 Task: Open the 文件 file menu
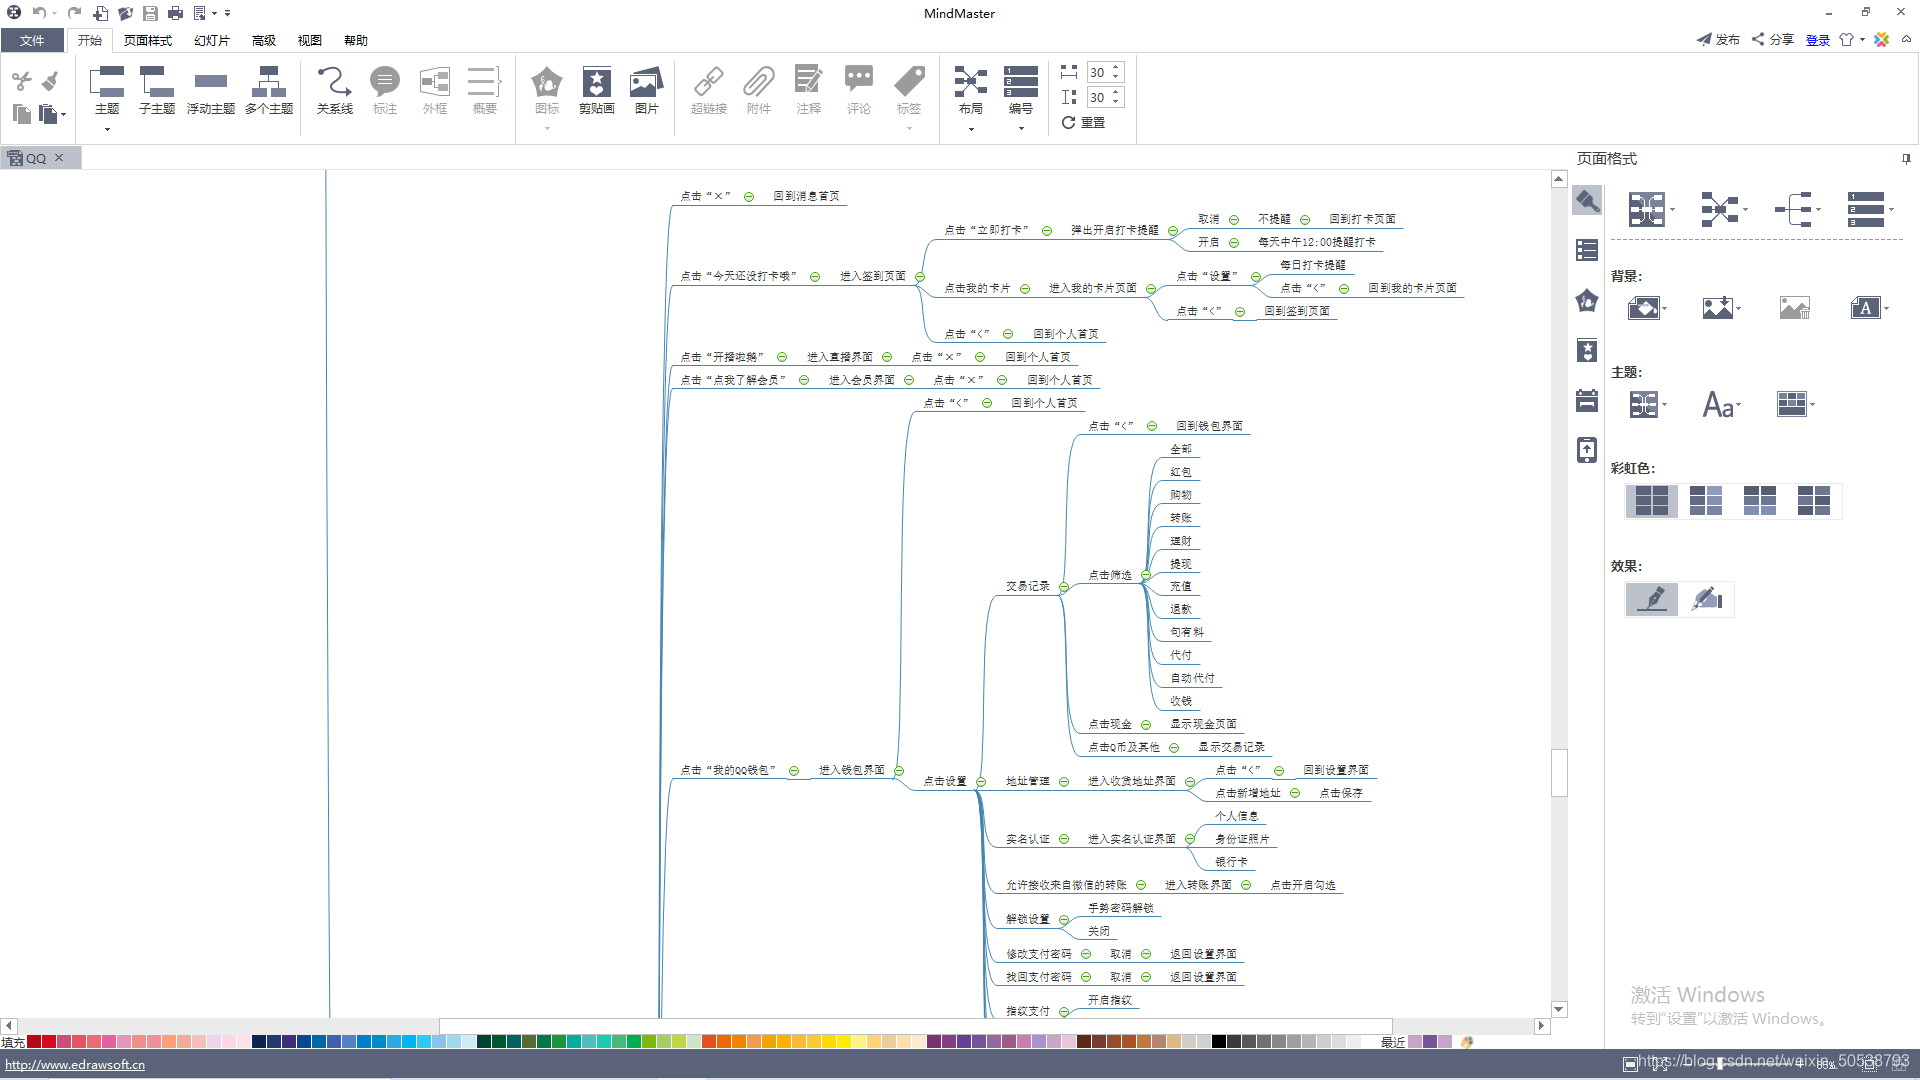32,41
